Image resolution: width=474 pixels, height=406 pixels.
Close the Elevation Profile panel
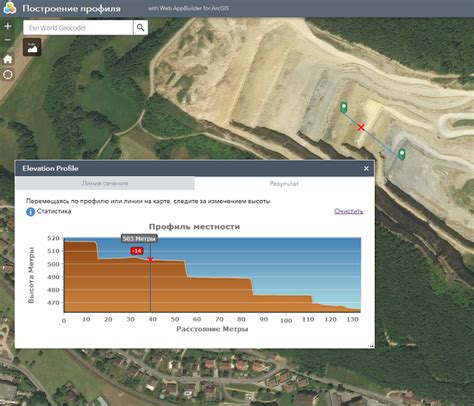tap(366, 169)
